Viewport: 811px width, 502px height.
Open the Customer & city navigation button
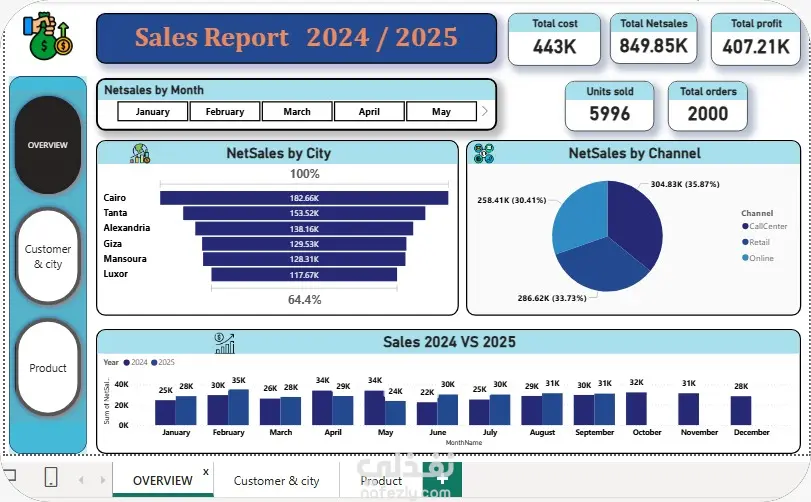[48, 256]
